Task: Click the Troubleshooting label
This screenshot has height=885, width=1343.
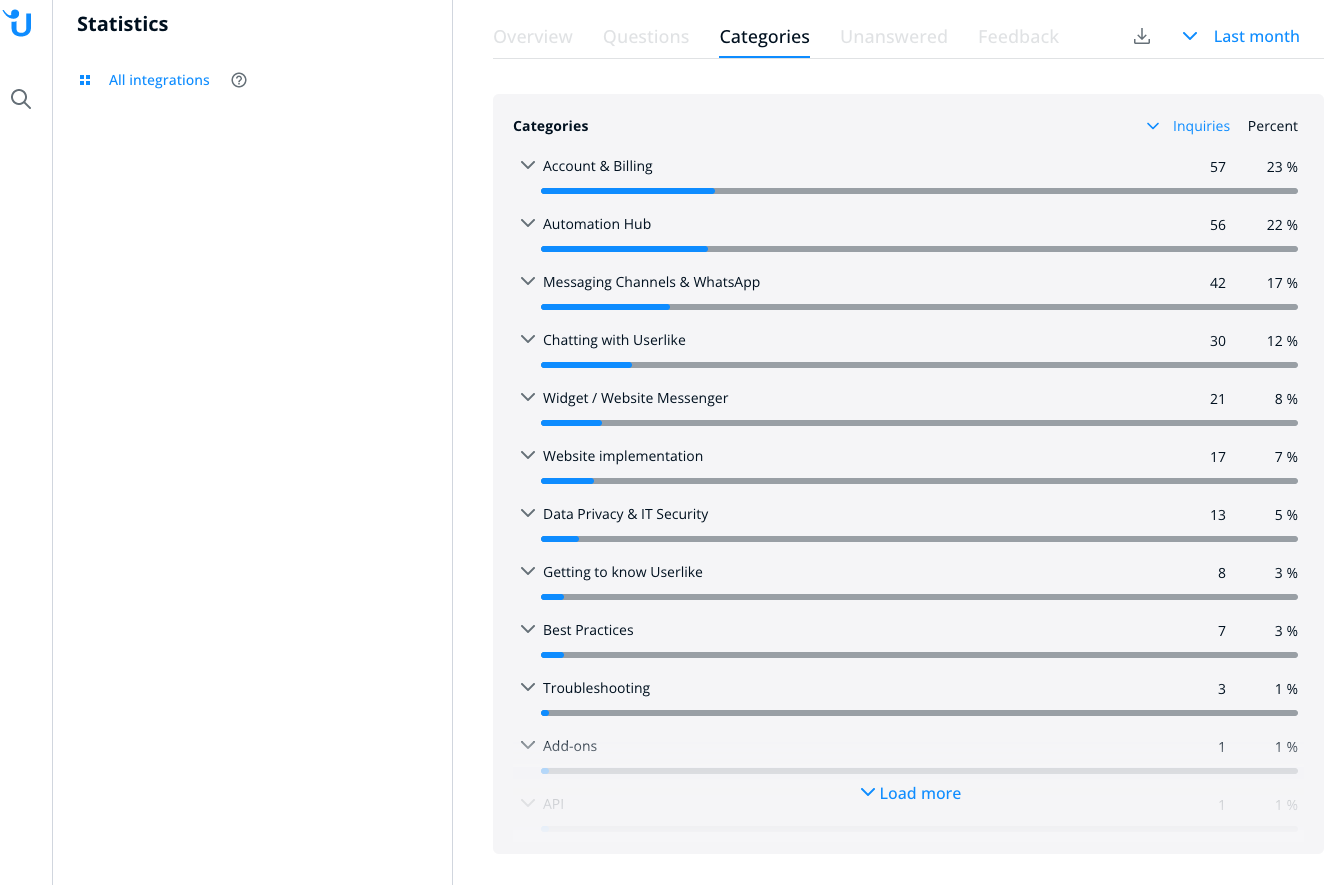Action: click(596, 688)
